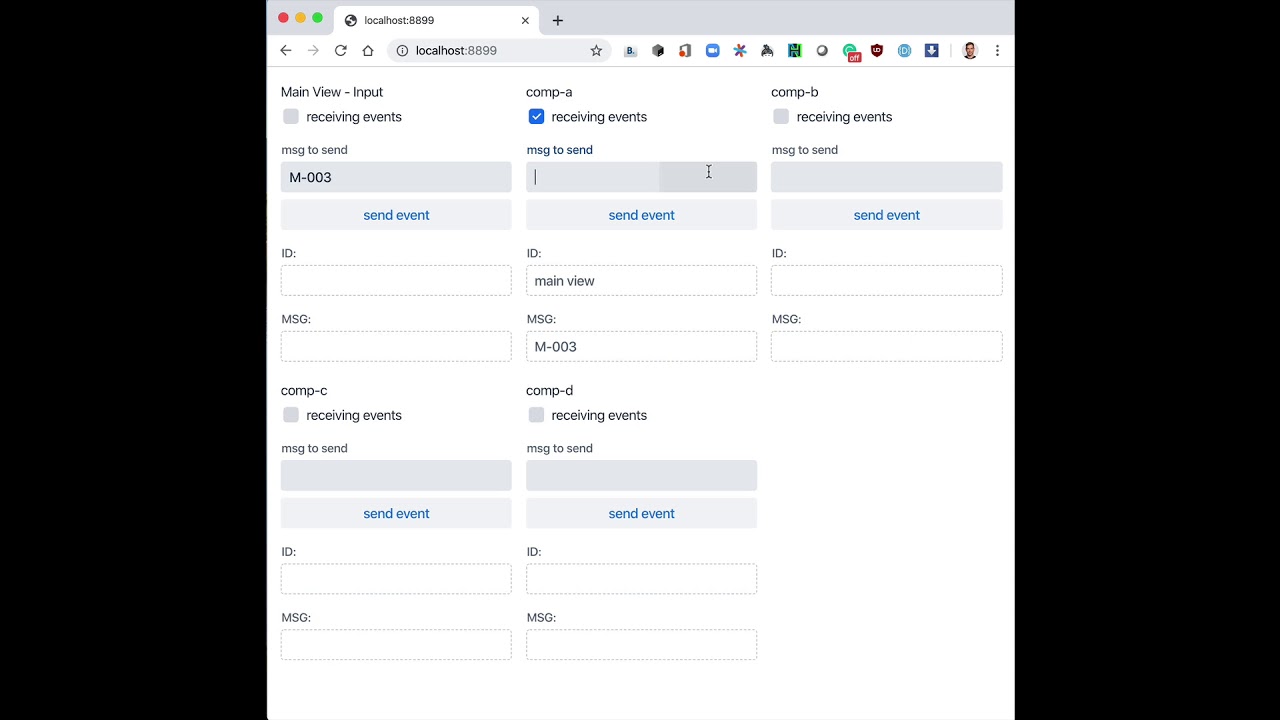Viewport: 1280px width, 720px height.
Task: Click the empty MSG box under comp-d
Action: [x=642, y=645]
